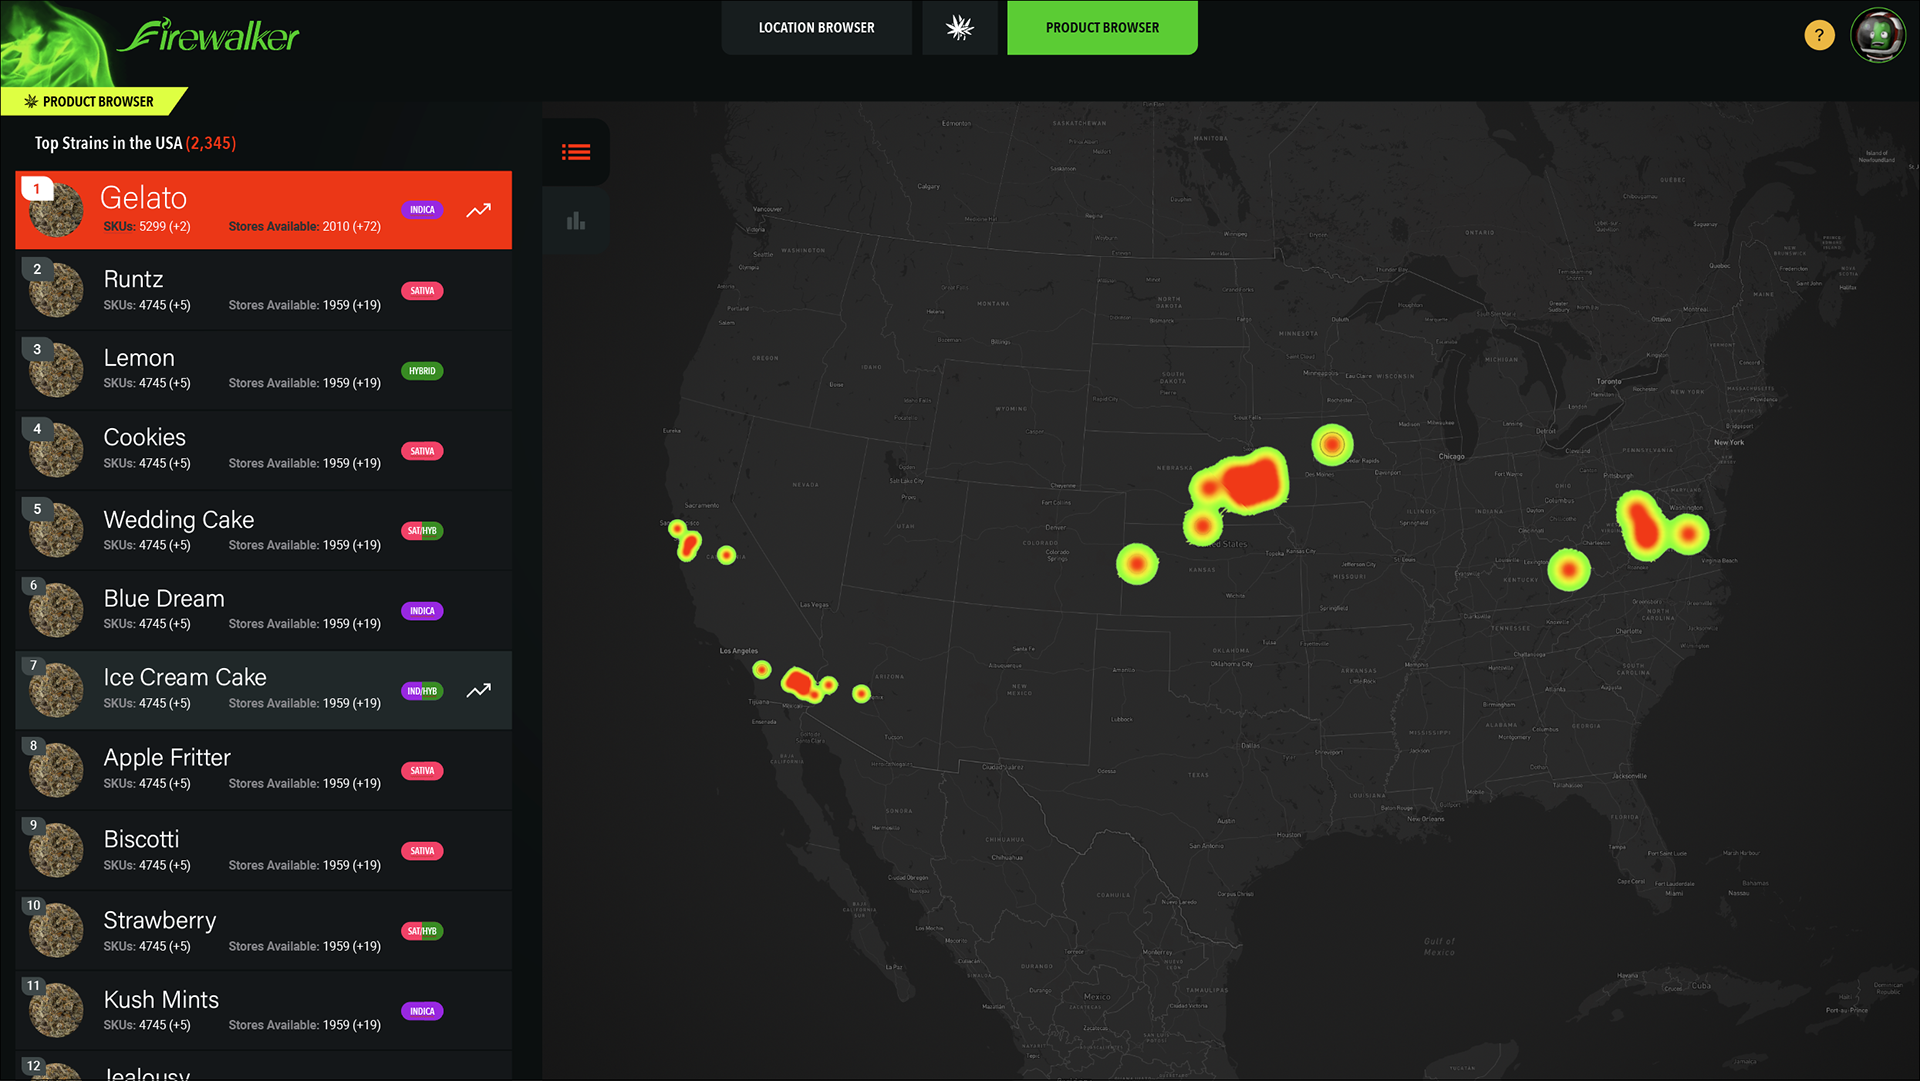
Task: Open the Location Browser tab
Action: point(816,27)
